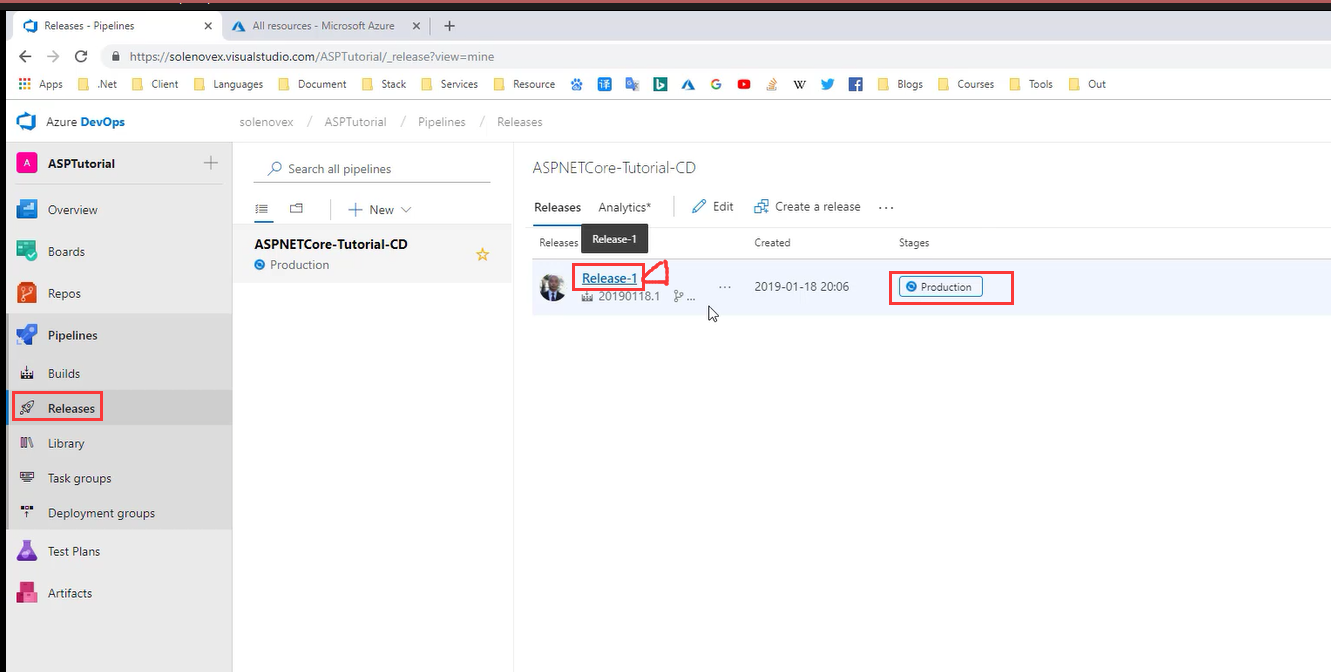Click the ASPTutorial project avatar icon
The image size is (1331, 672).
coord(27,163)
